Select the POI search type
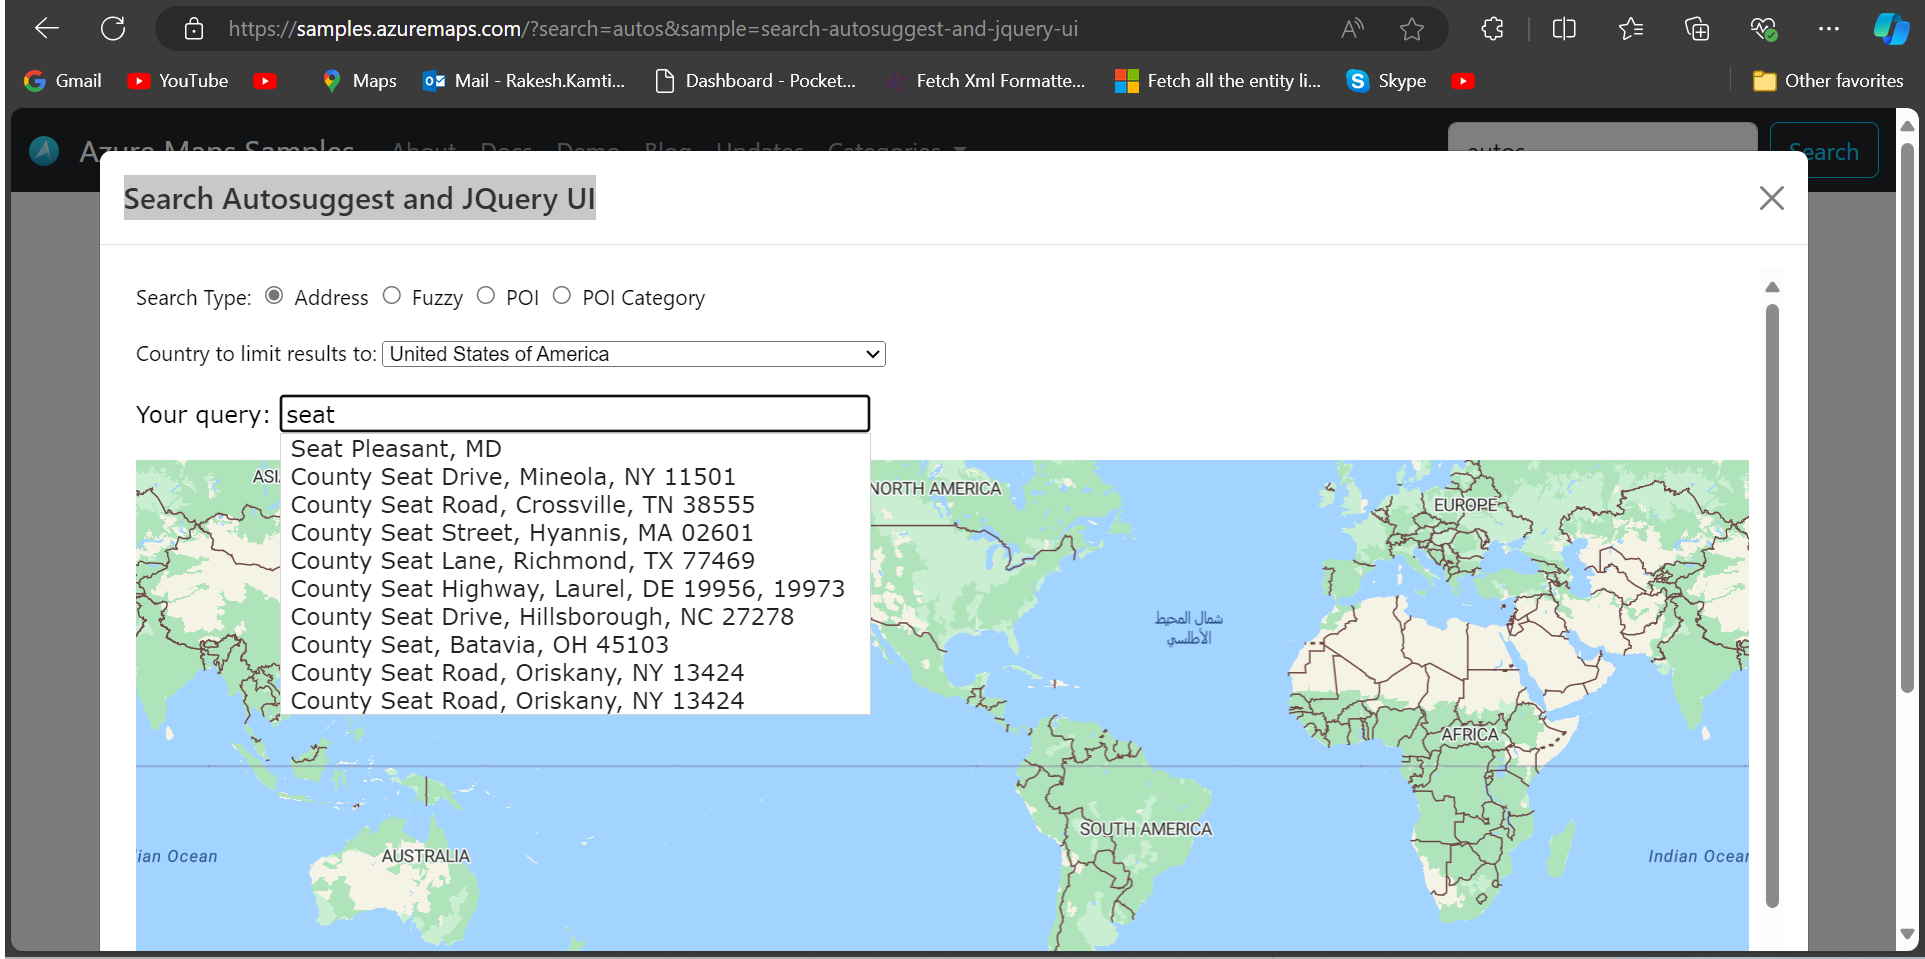The width and height of the screenshot is (1925, 959). [x=486, y=295]
